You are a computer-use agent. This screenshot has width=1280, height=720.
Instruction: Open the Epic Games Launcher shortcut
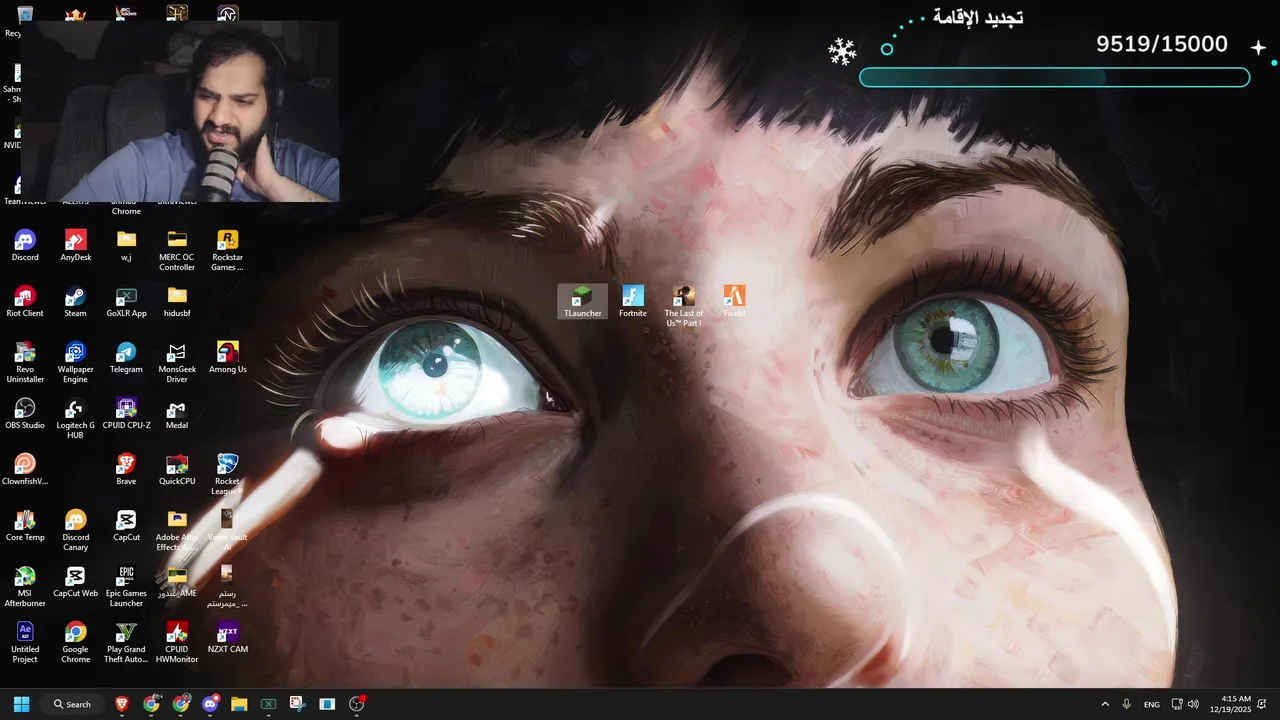click(x=126, y=586)
